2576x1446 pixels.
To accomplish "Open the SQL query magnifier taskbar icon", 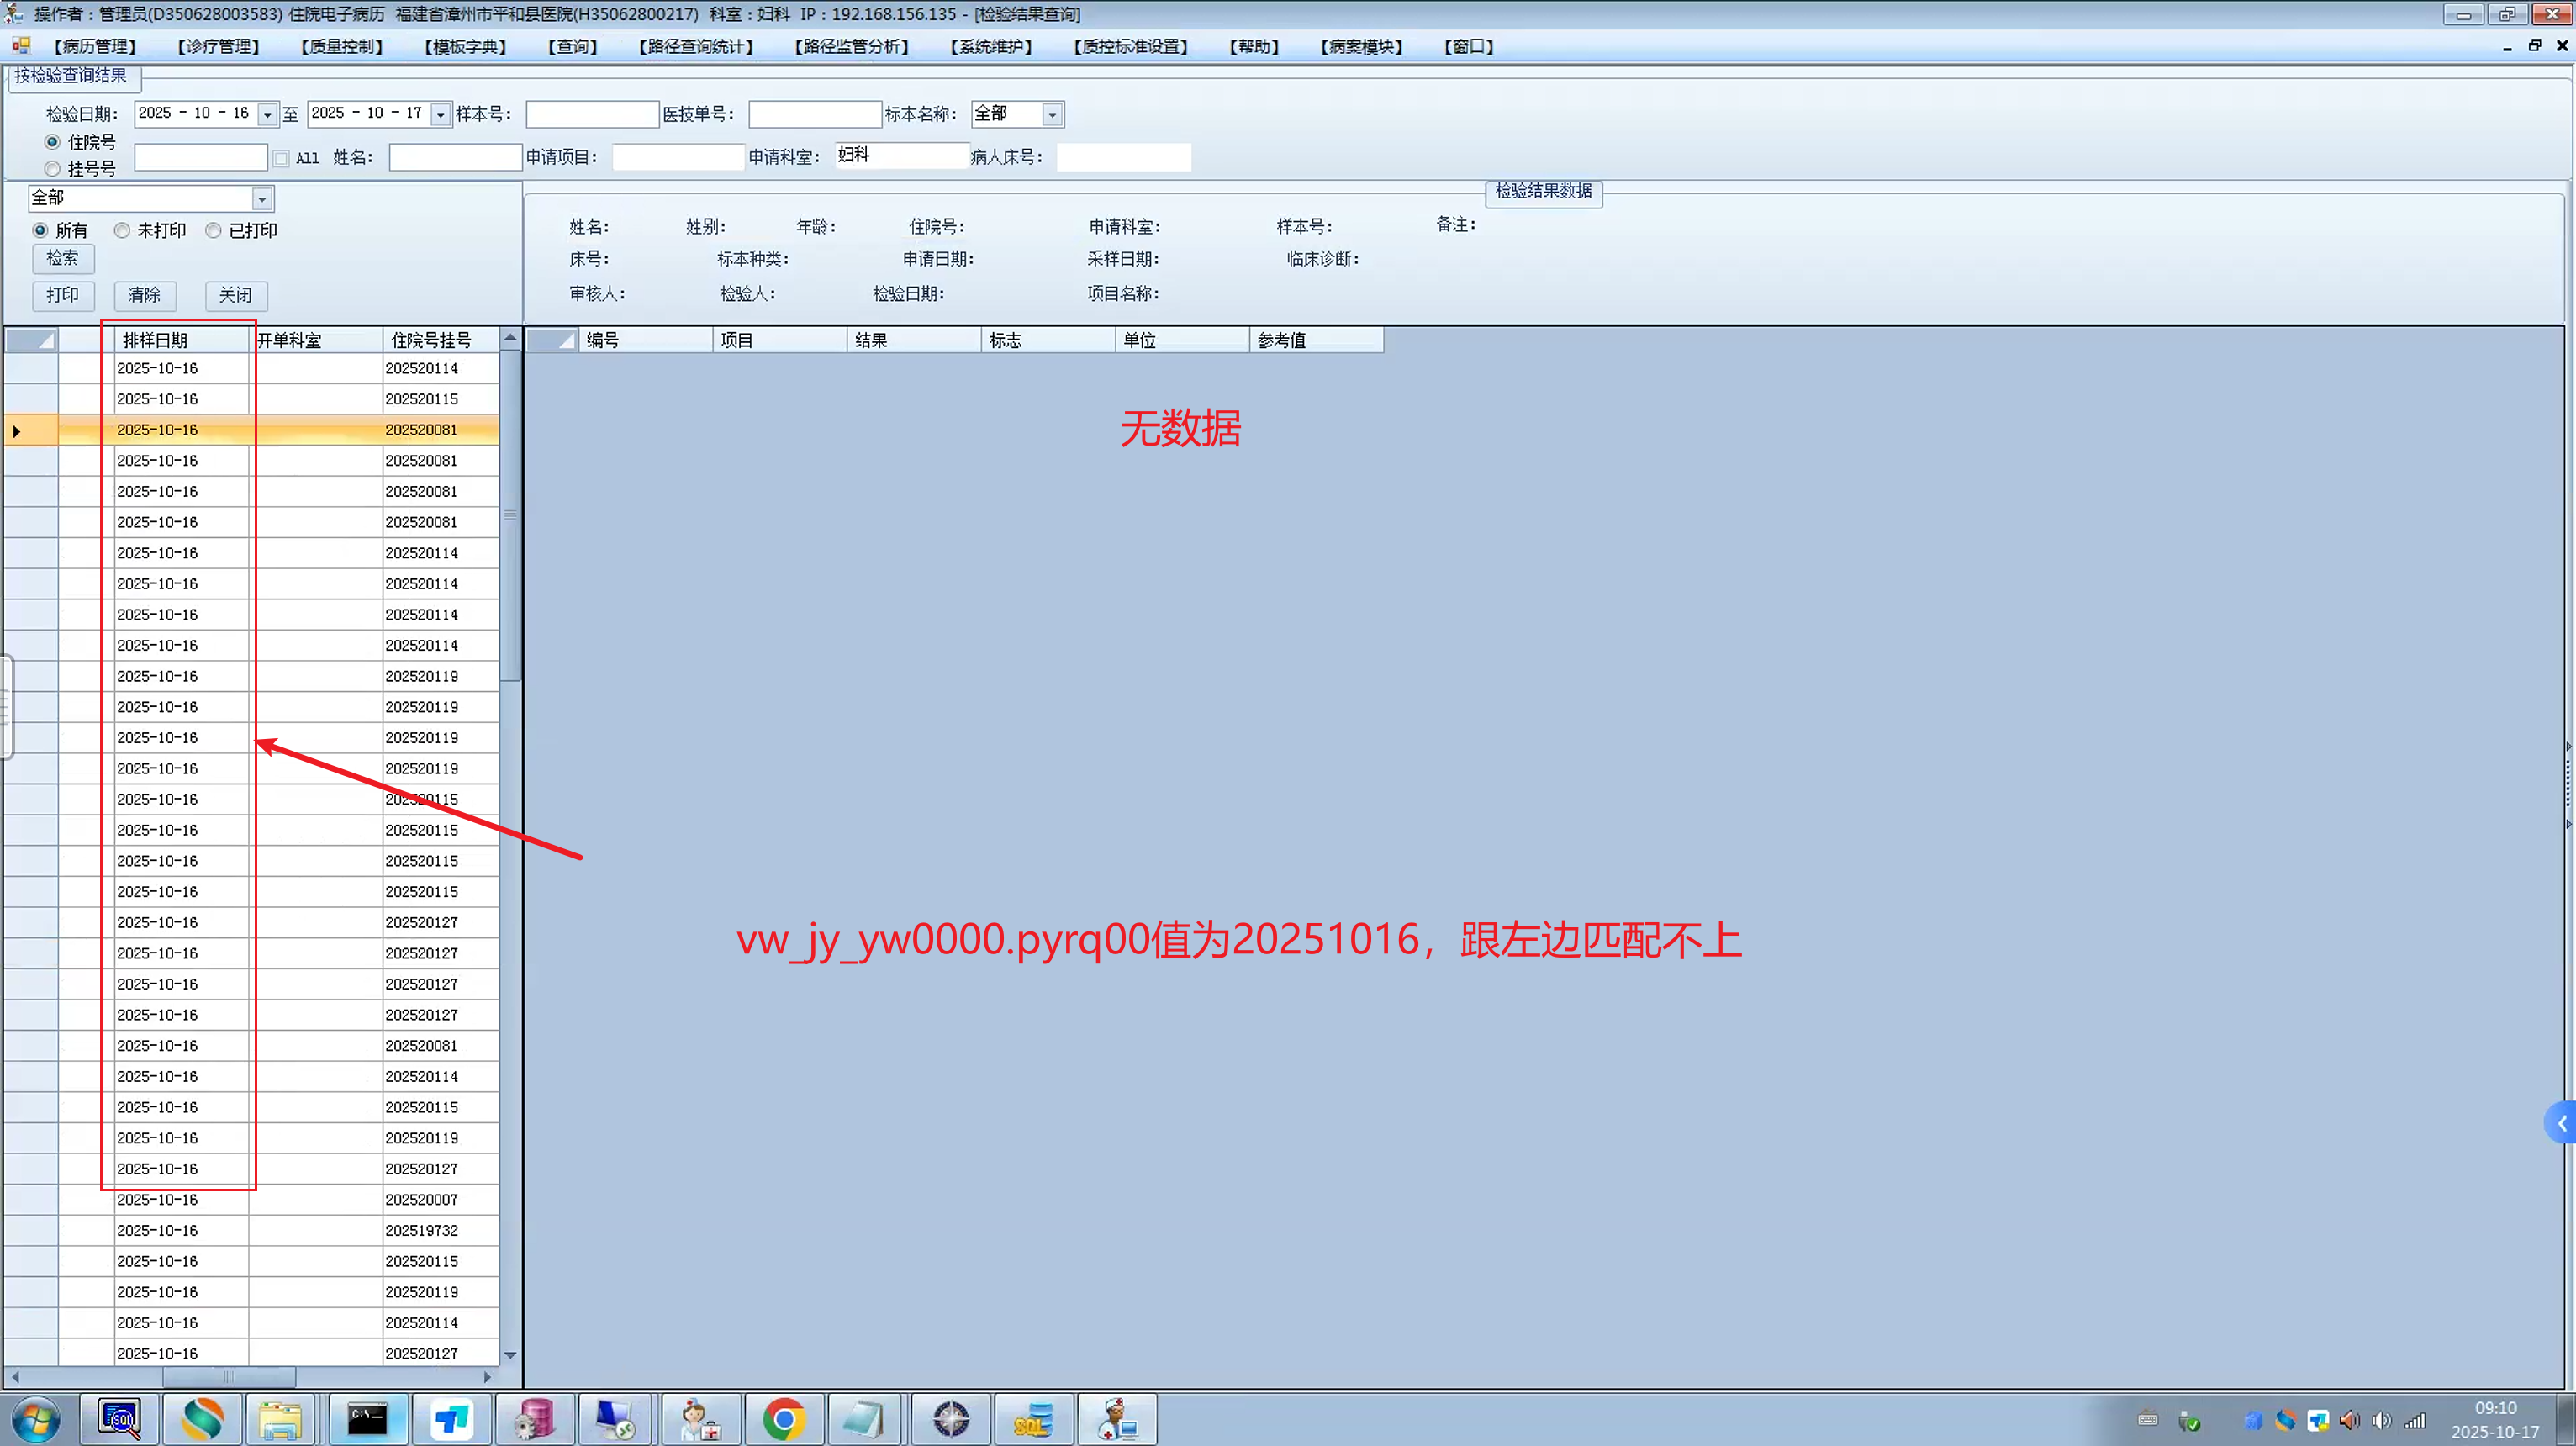I will pos(120,1419).
